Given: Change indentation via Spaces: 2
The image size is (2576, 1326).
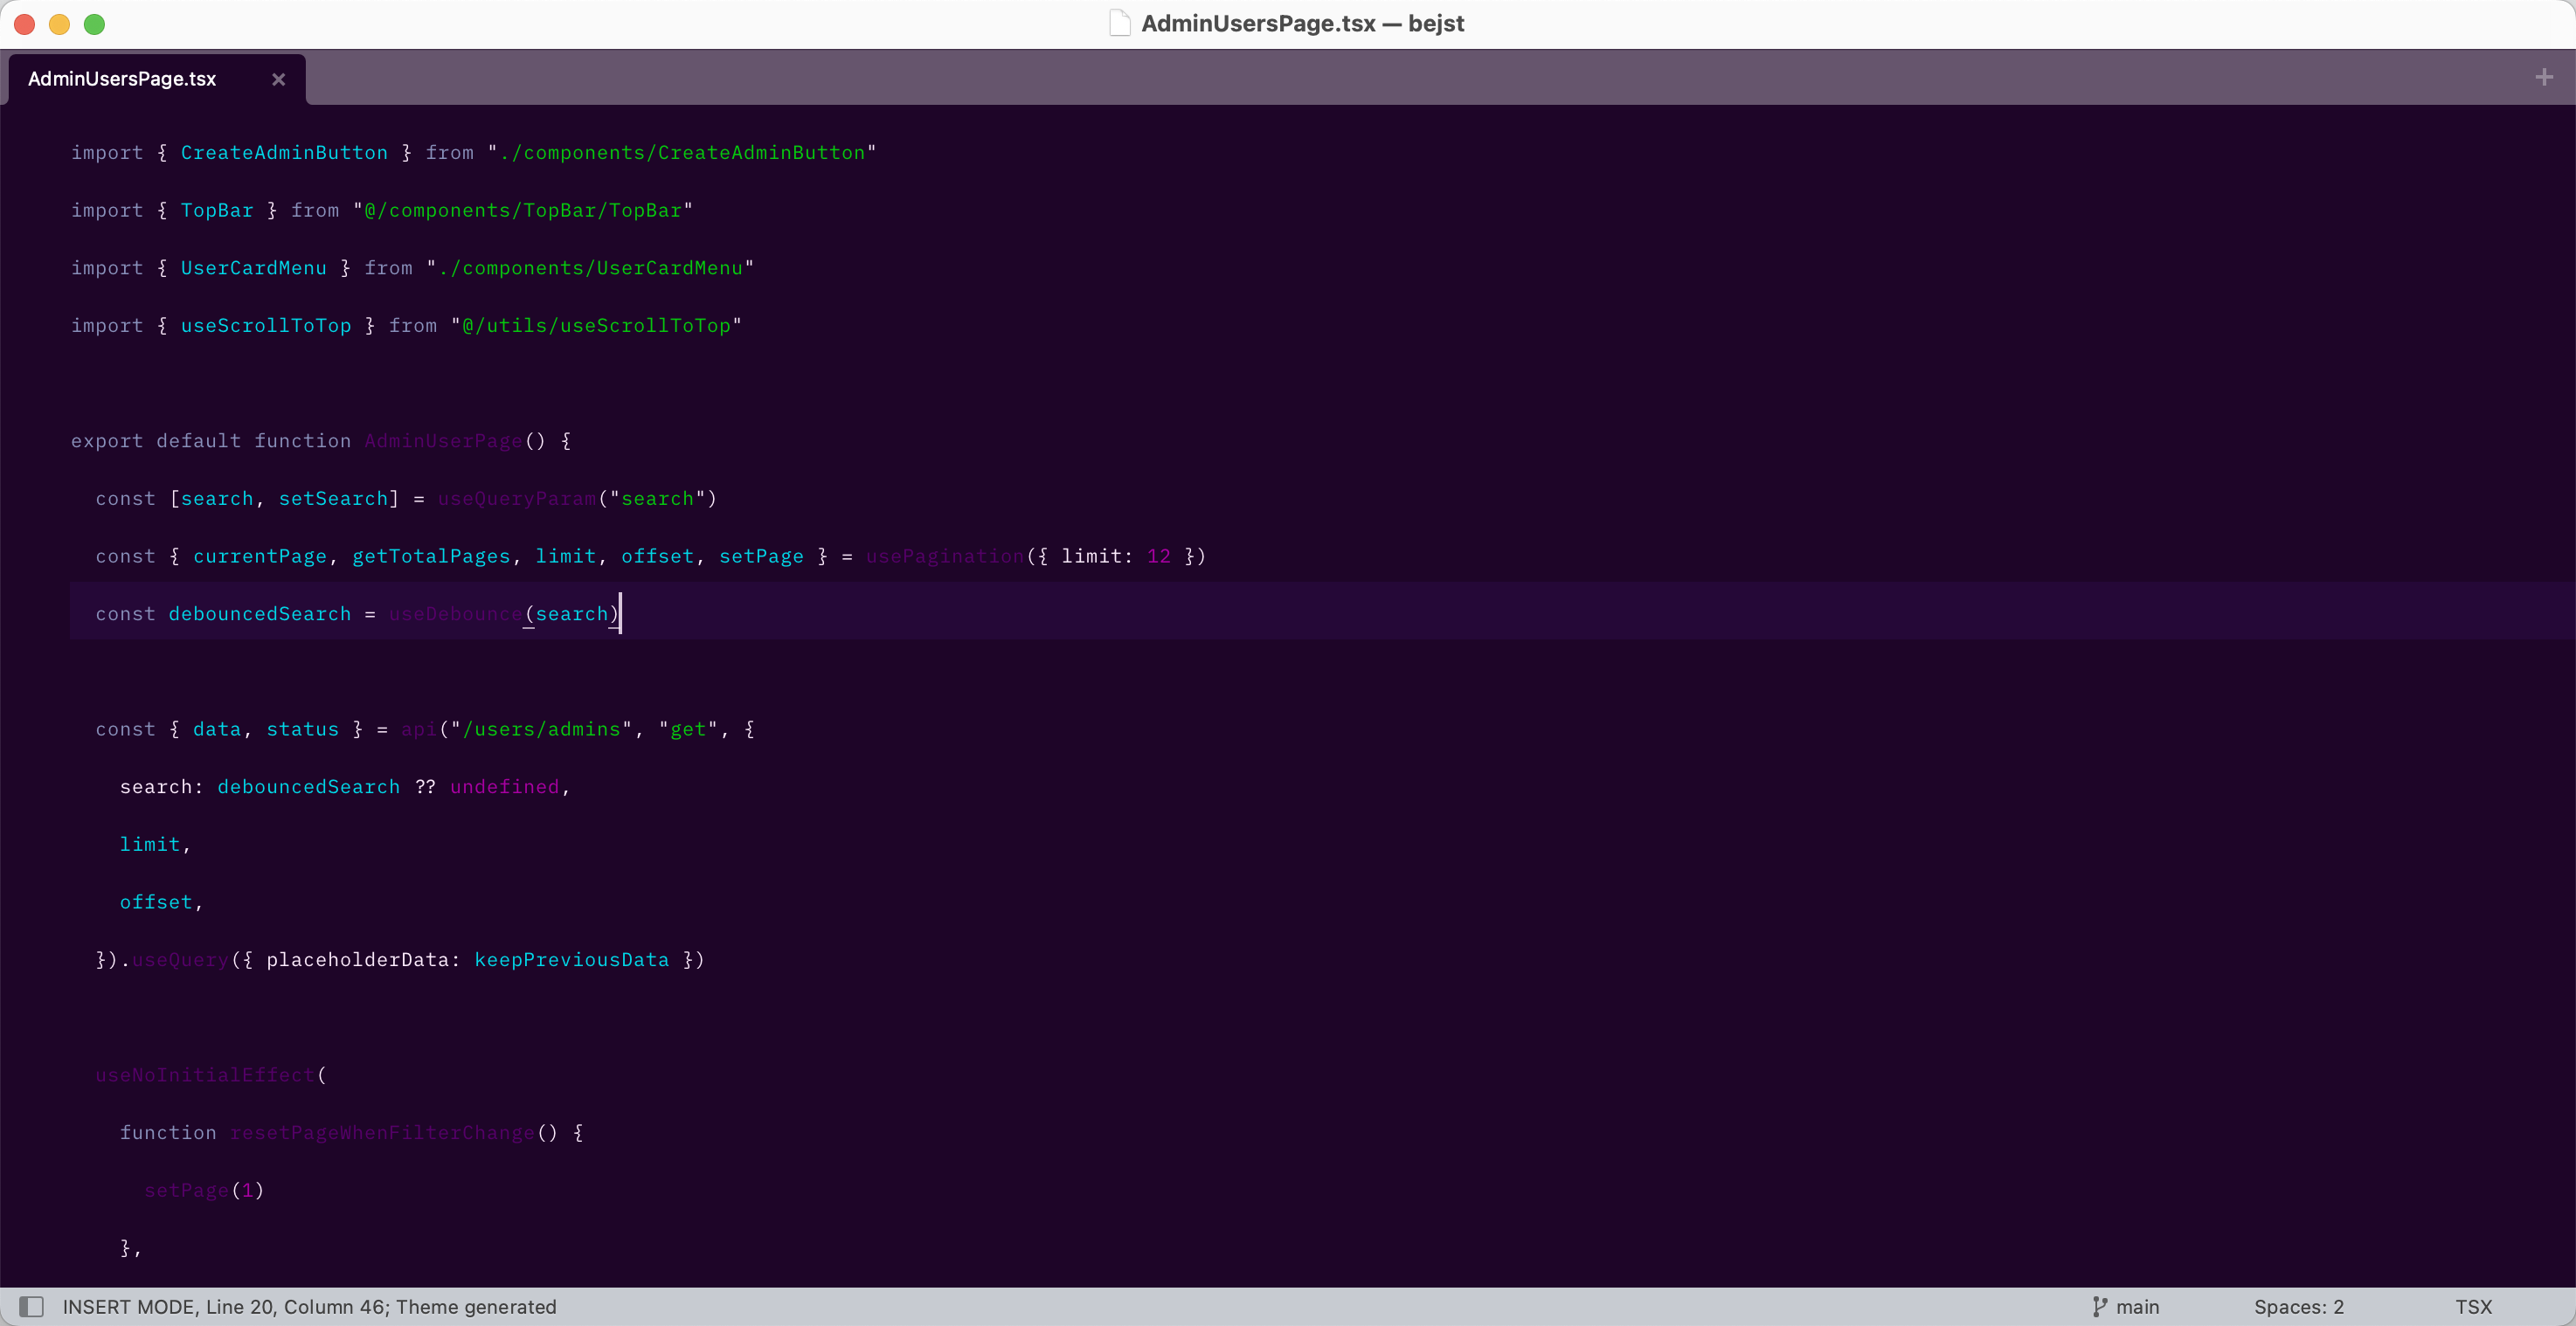Looking at the screenshot, I should click(2299, 1306).
